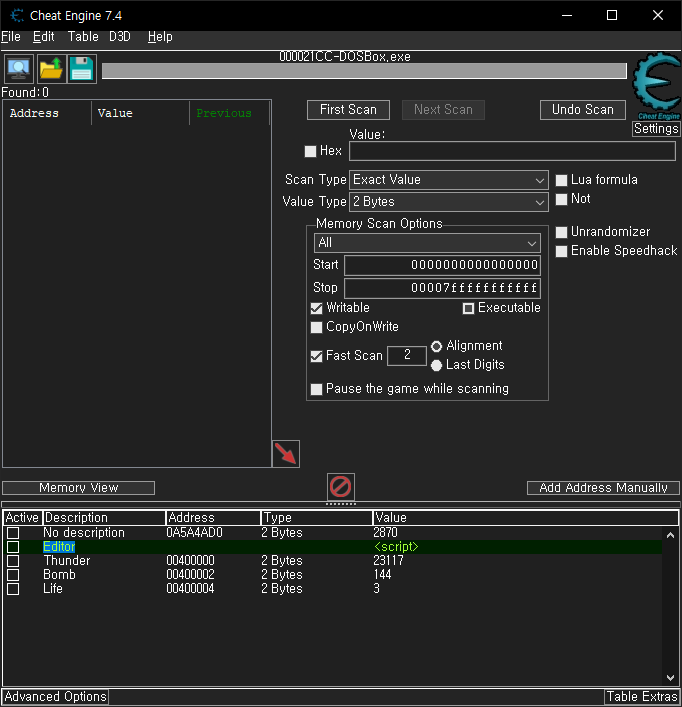Open Memory View
The height and width of the screenshot is (707, 682).
click(78, 488)
